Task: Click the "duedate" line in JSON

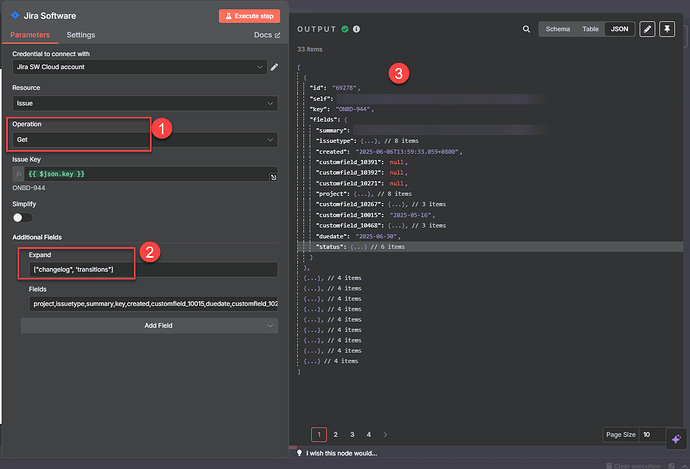Action: (x=358, y=236)
